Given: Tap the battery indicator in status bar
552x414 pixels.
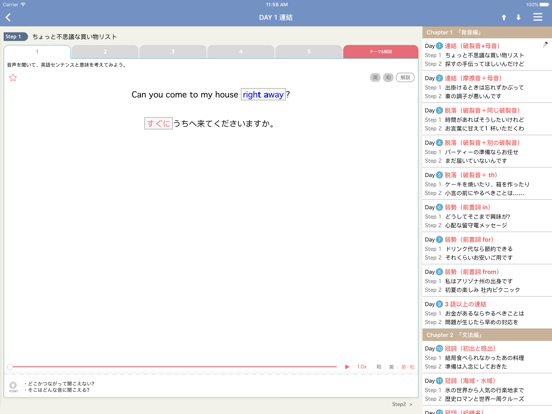Looking at the screenshot, I should point(544,5).
